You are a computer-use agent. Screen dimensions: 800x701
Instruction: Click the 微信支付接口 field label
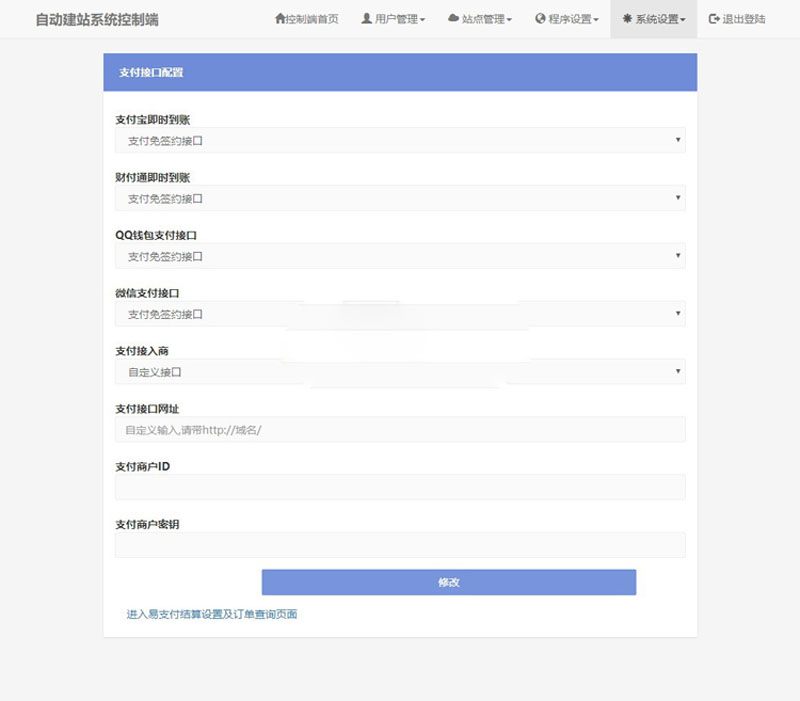147,293
